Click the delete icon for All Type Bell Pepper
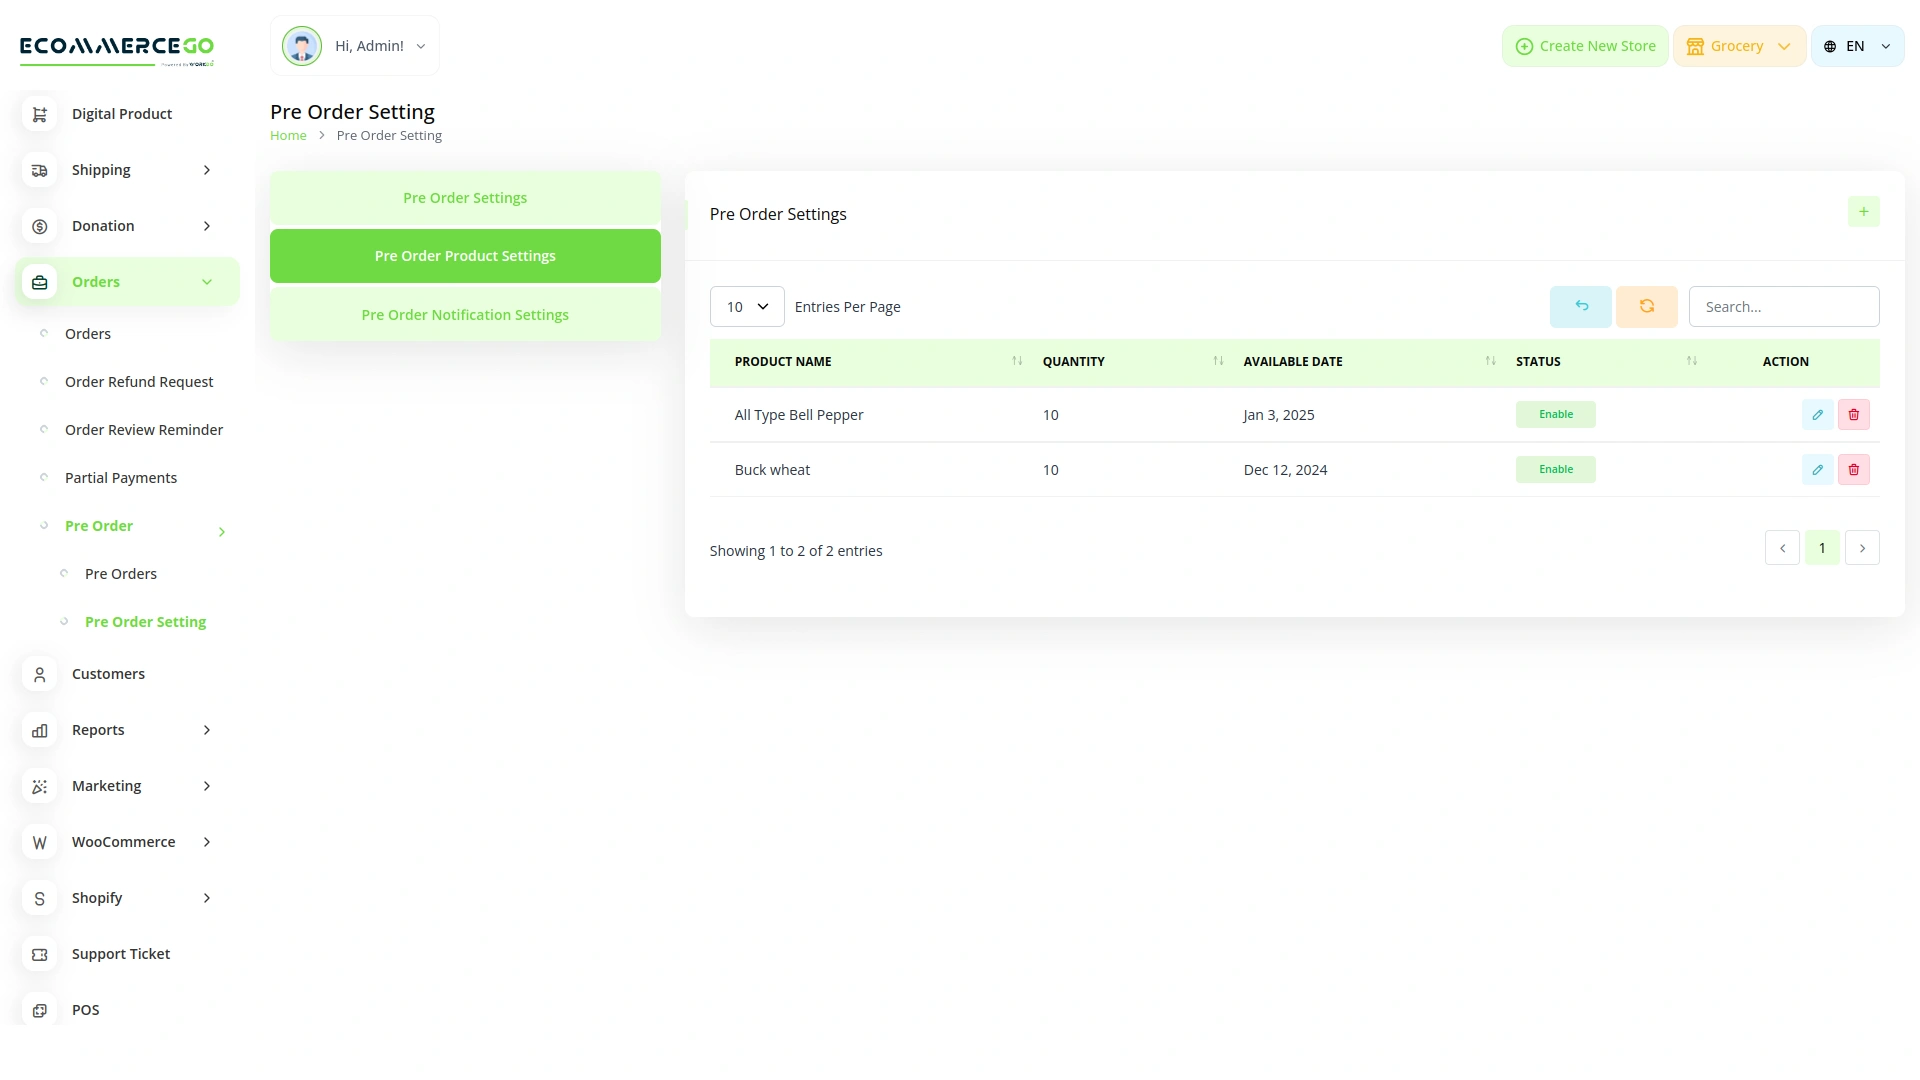The width and height of the screenshot is (1920, 1080). tap(1854, 414)
